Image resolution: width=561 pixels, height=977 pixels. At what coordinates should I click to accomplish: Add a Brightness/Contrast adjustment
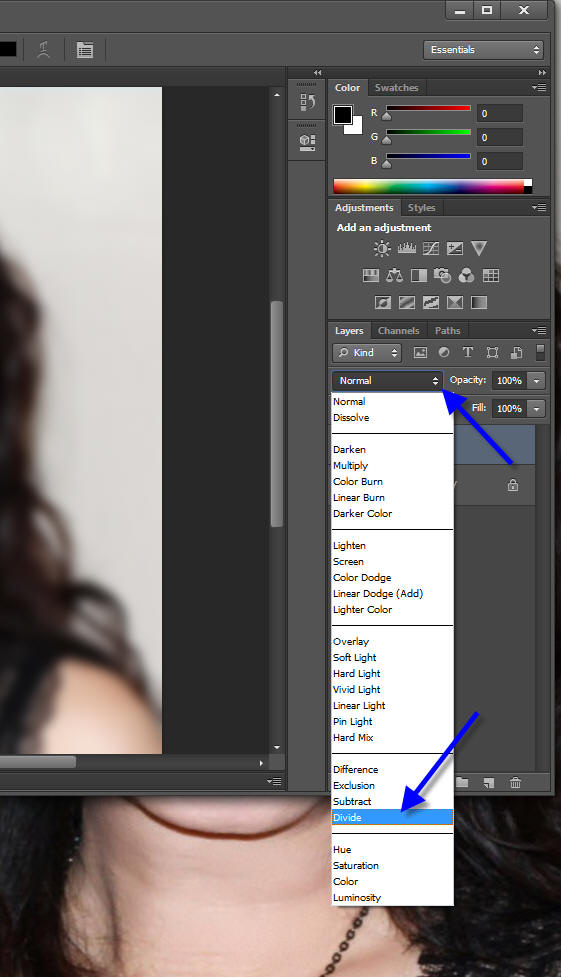pyautogui.click(x=382, y=249)
